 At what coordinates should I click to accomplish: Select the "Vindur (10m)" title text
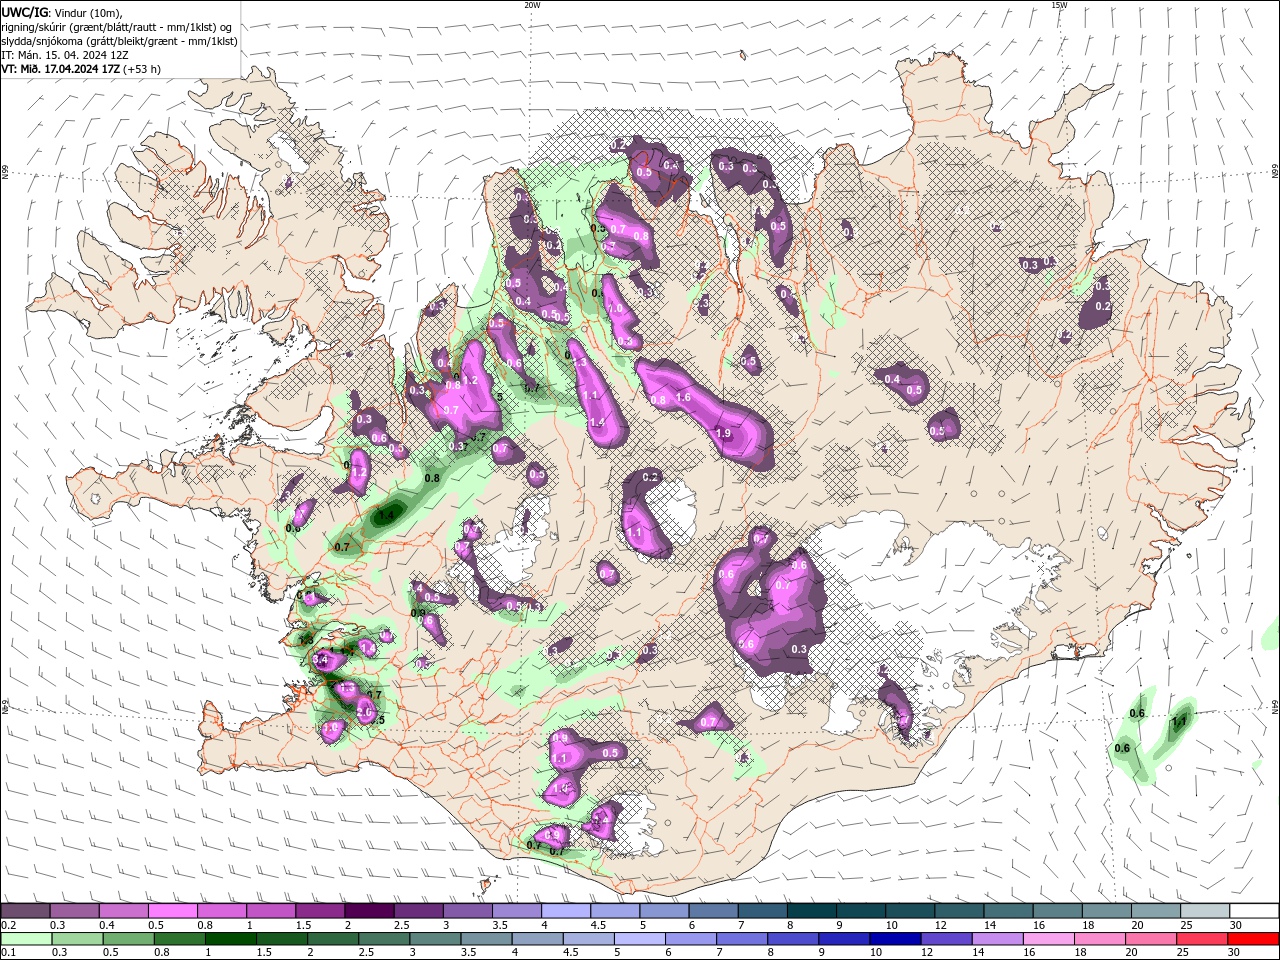coord(89,12)
